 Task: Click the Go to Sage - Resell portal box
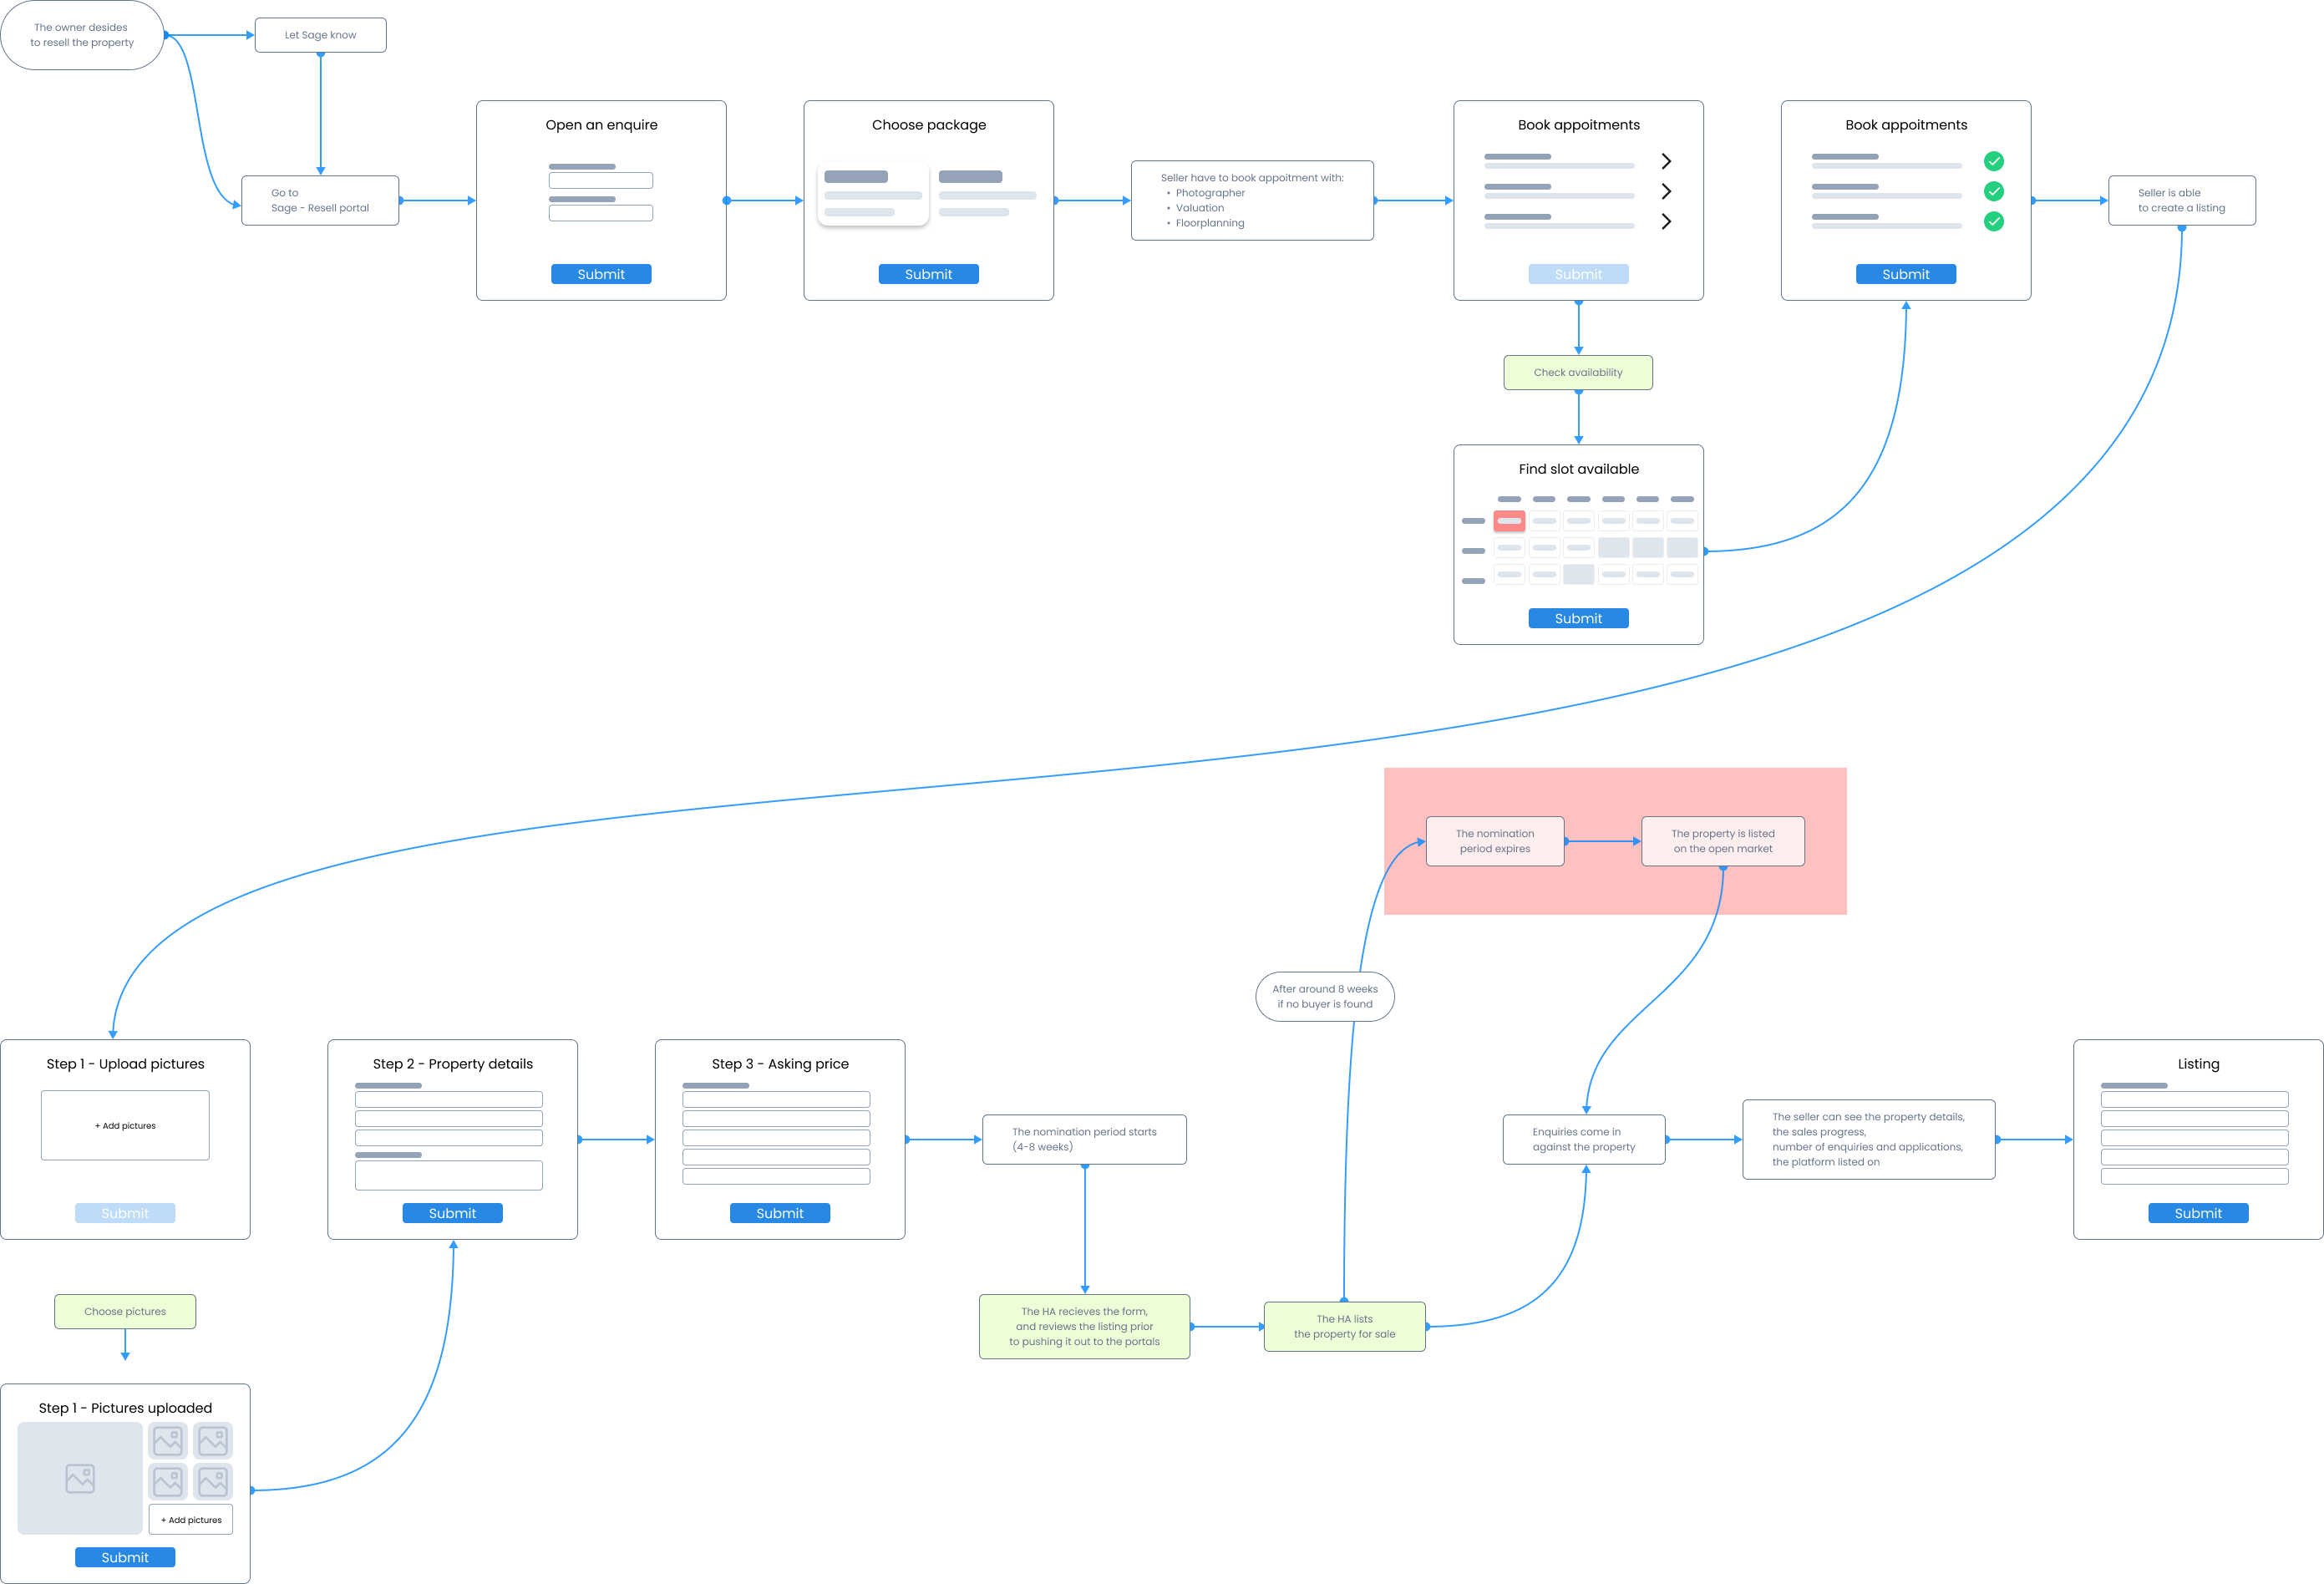coord(320,200)
